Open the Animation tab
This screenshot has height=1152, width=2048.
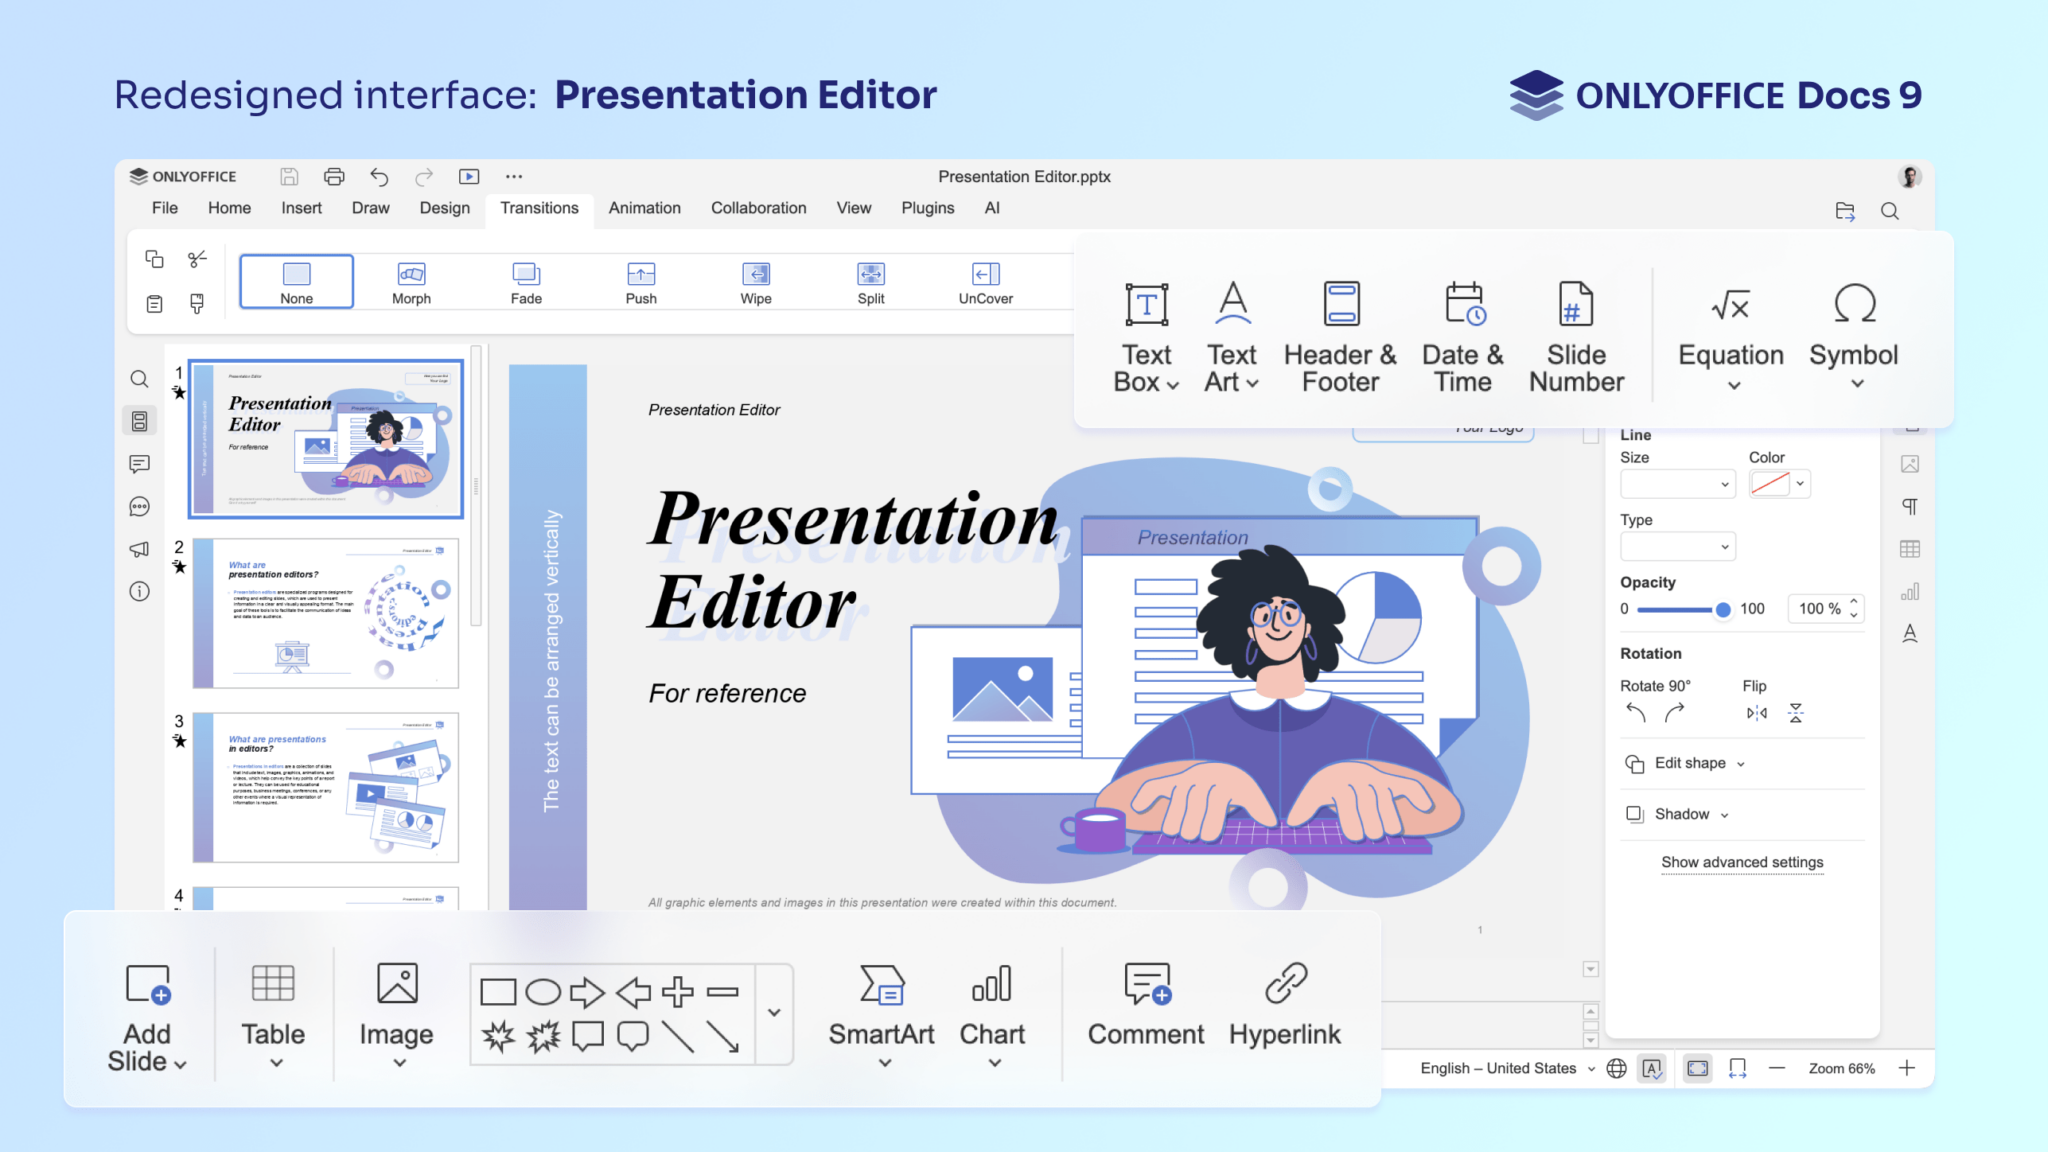pyautogui.click(x=644, y=208)
